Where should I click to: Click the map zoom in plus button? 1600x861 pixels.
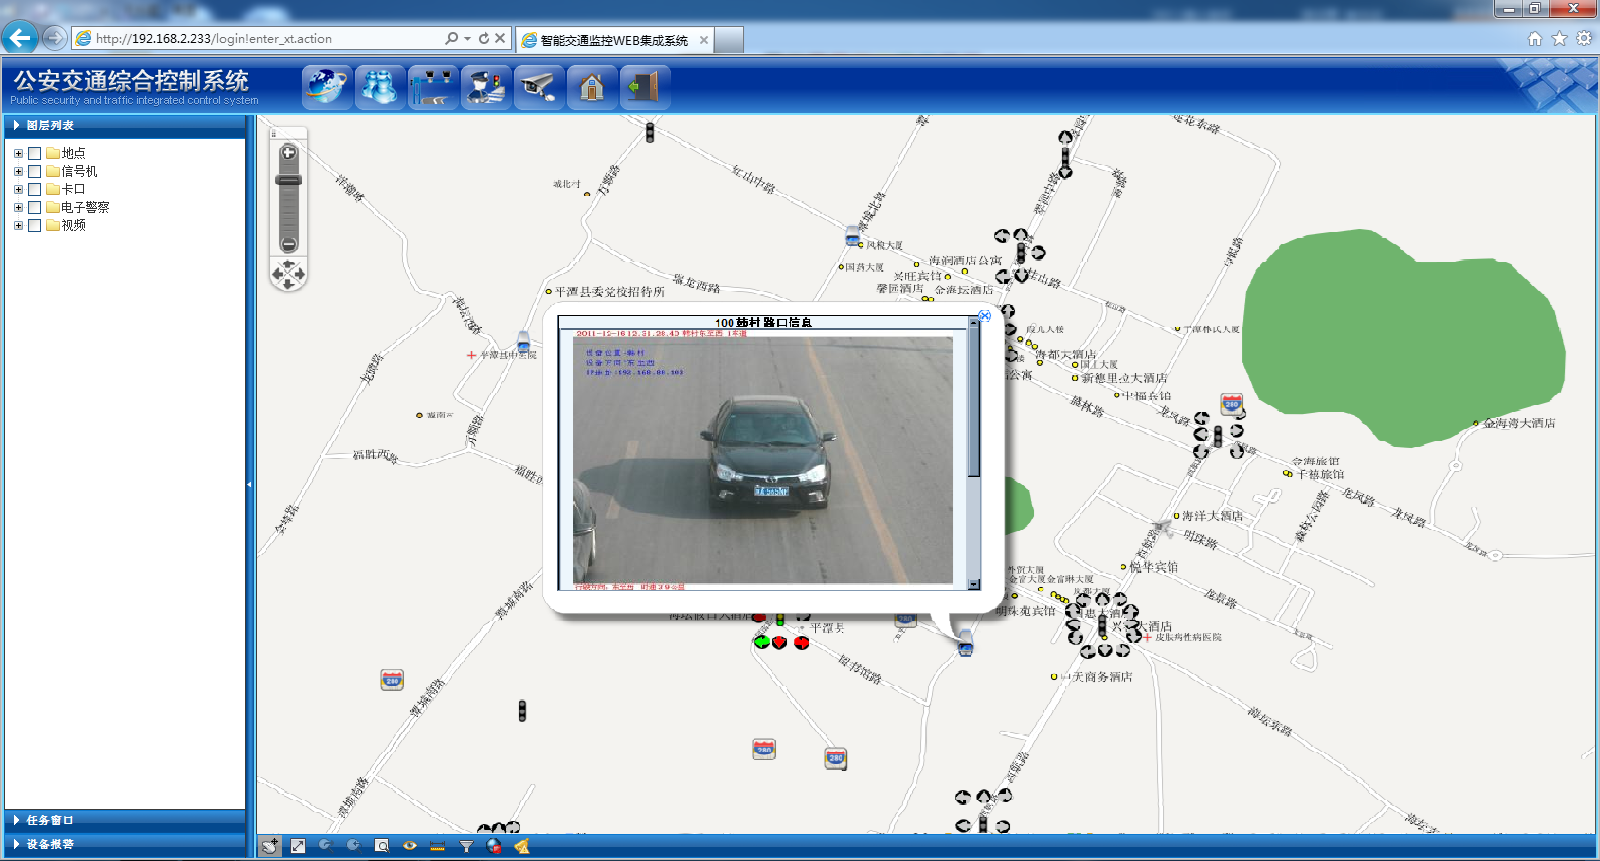tap(289, 153)
